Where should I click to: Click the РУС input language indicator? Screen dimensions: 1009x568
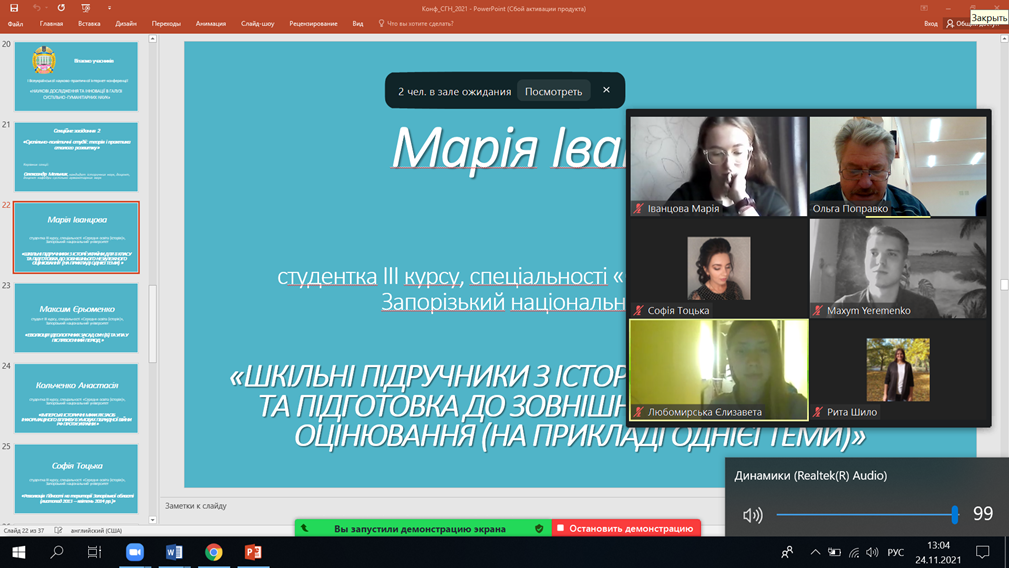[896, 553]
